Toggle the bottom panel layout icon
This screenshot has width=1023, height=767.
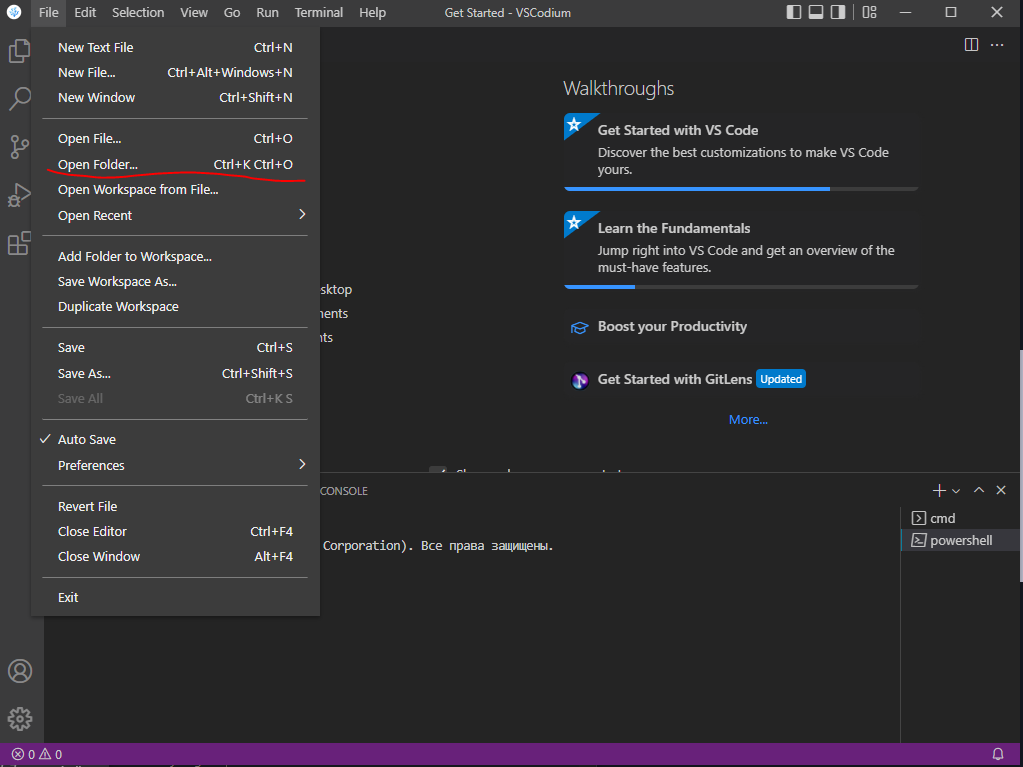[816, 12]
